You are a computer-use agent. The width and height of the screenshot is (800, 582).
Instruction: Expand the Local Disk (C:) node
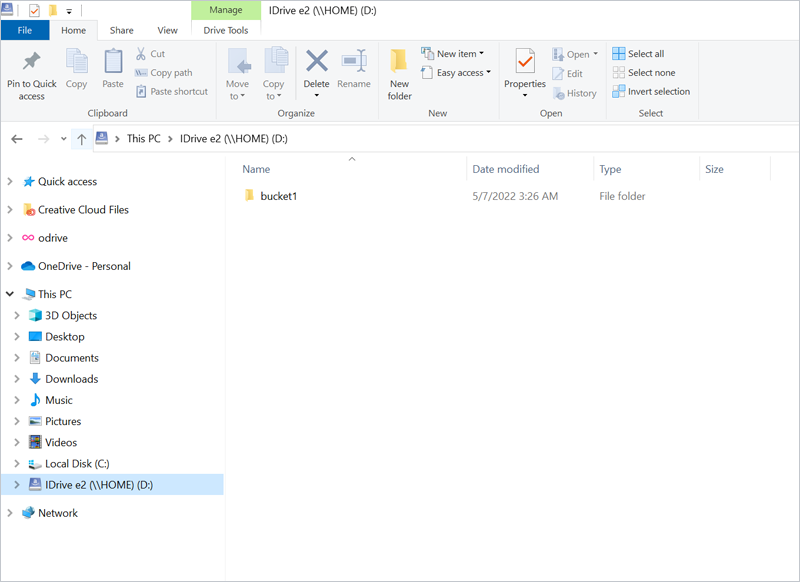(x=17, y=464)
